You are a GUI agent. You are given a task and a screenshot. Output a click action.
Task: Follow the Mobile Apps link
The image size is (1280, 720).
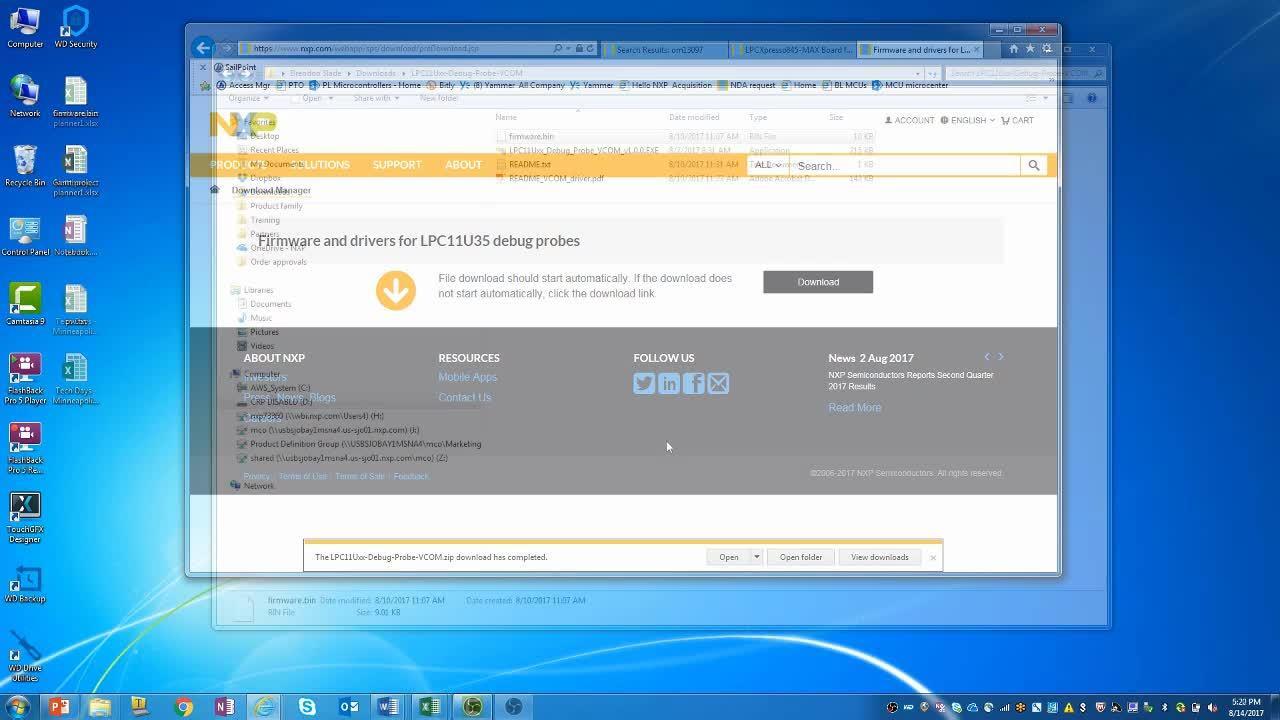(x=468, y=377)
